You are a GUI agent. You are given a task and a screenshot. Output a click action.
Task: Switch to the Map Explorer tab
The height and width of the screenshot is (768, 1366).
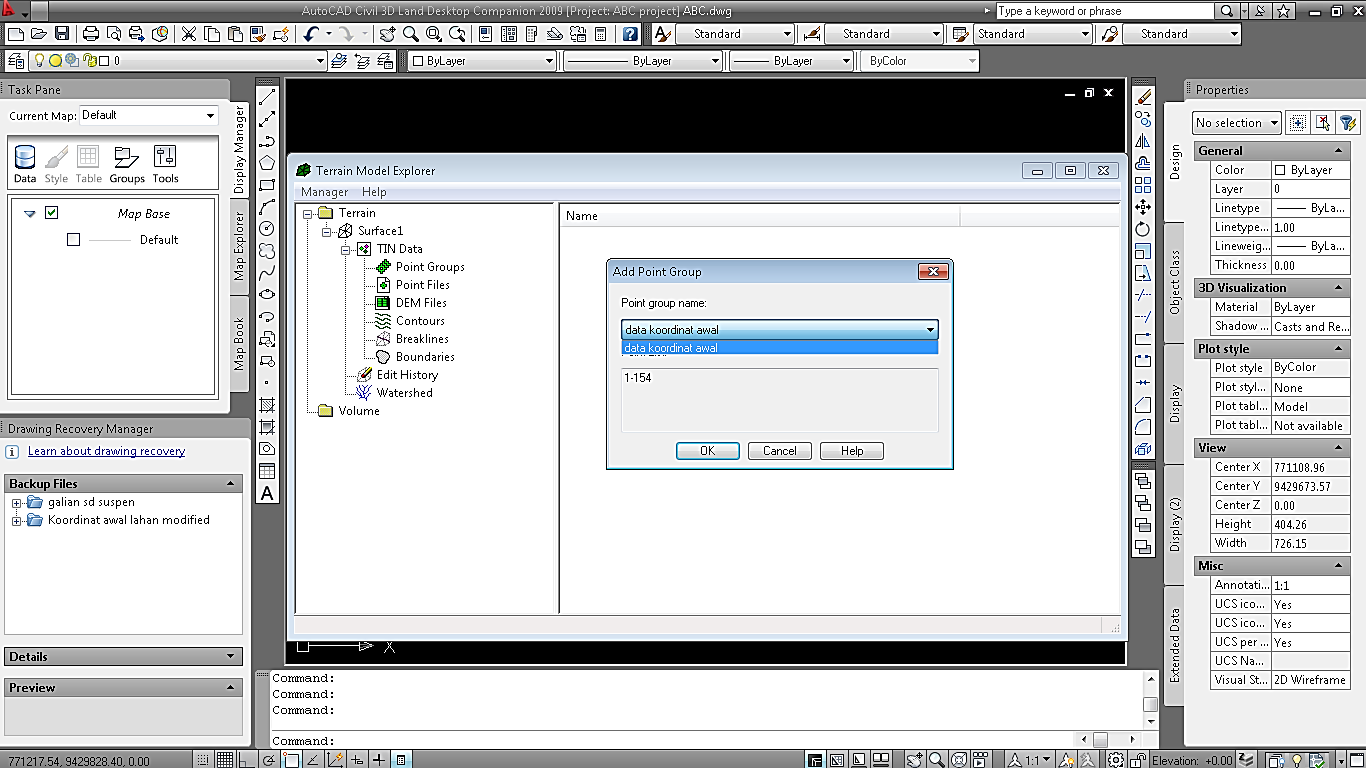[x=239, y=246]
